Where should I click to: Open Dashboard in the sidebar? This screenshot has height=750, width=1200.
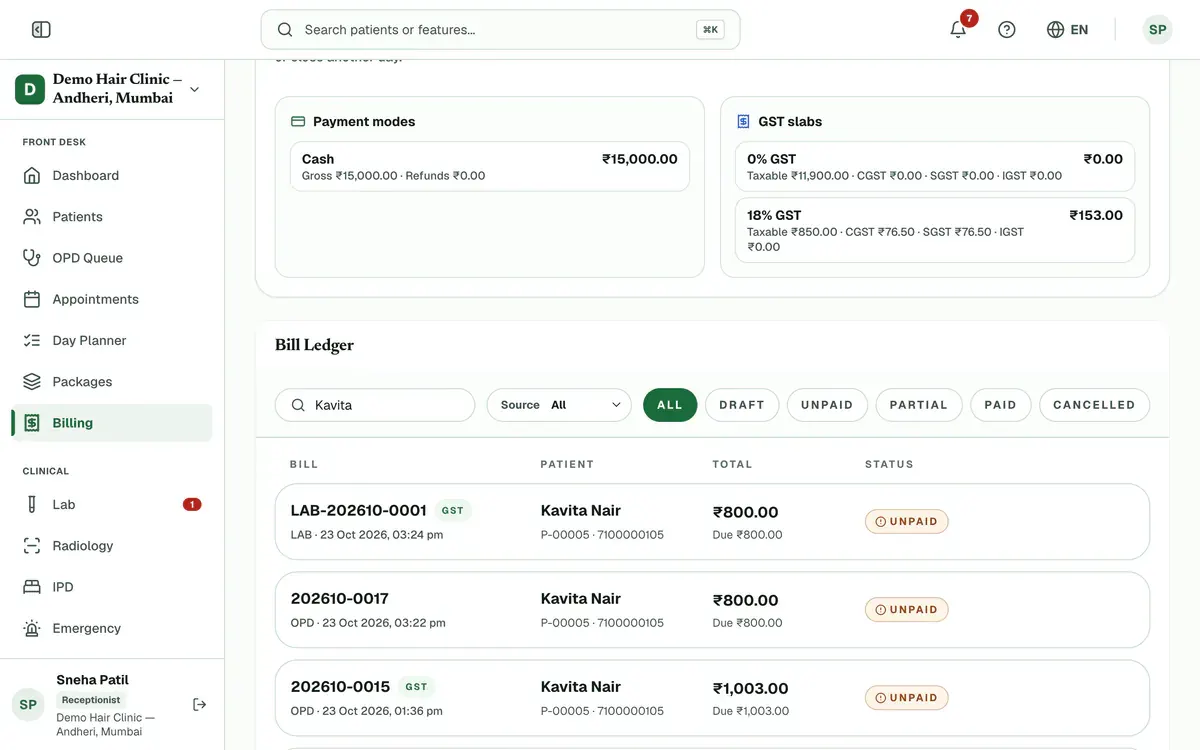[x=112, y=176]
